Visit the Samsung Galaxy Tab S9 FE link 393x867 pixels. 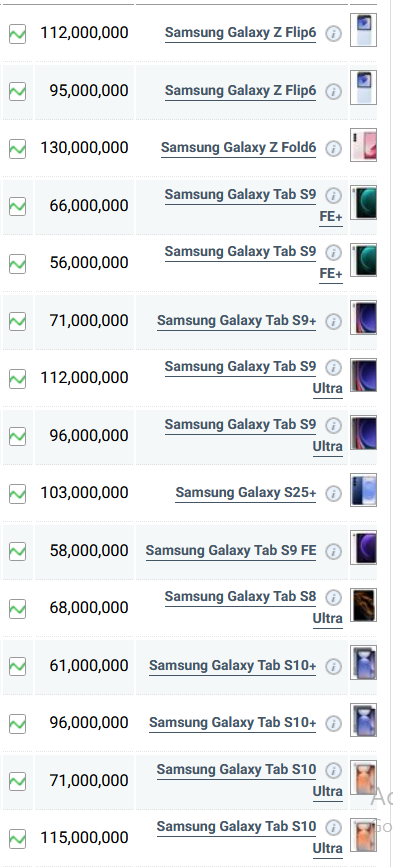tap(231, 550)
